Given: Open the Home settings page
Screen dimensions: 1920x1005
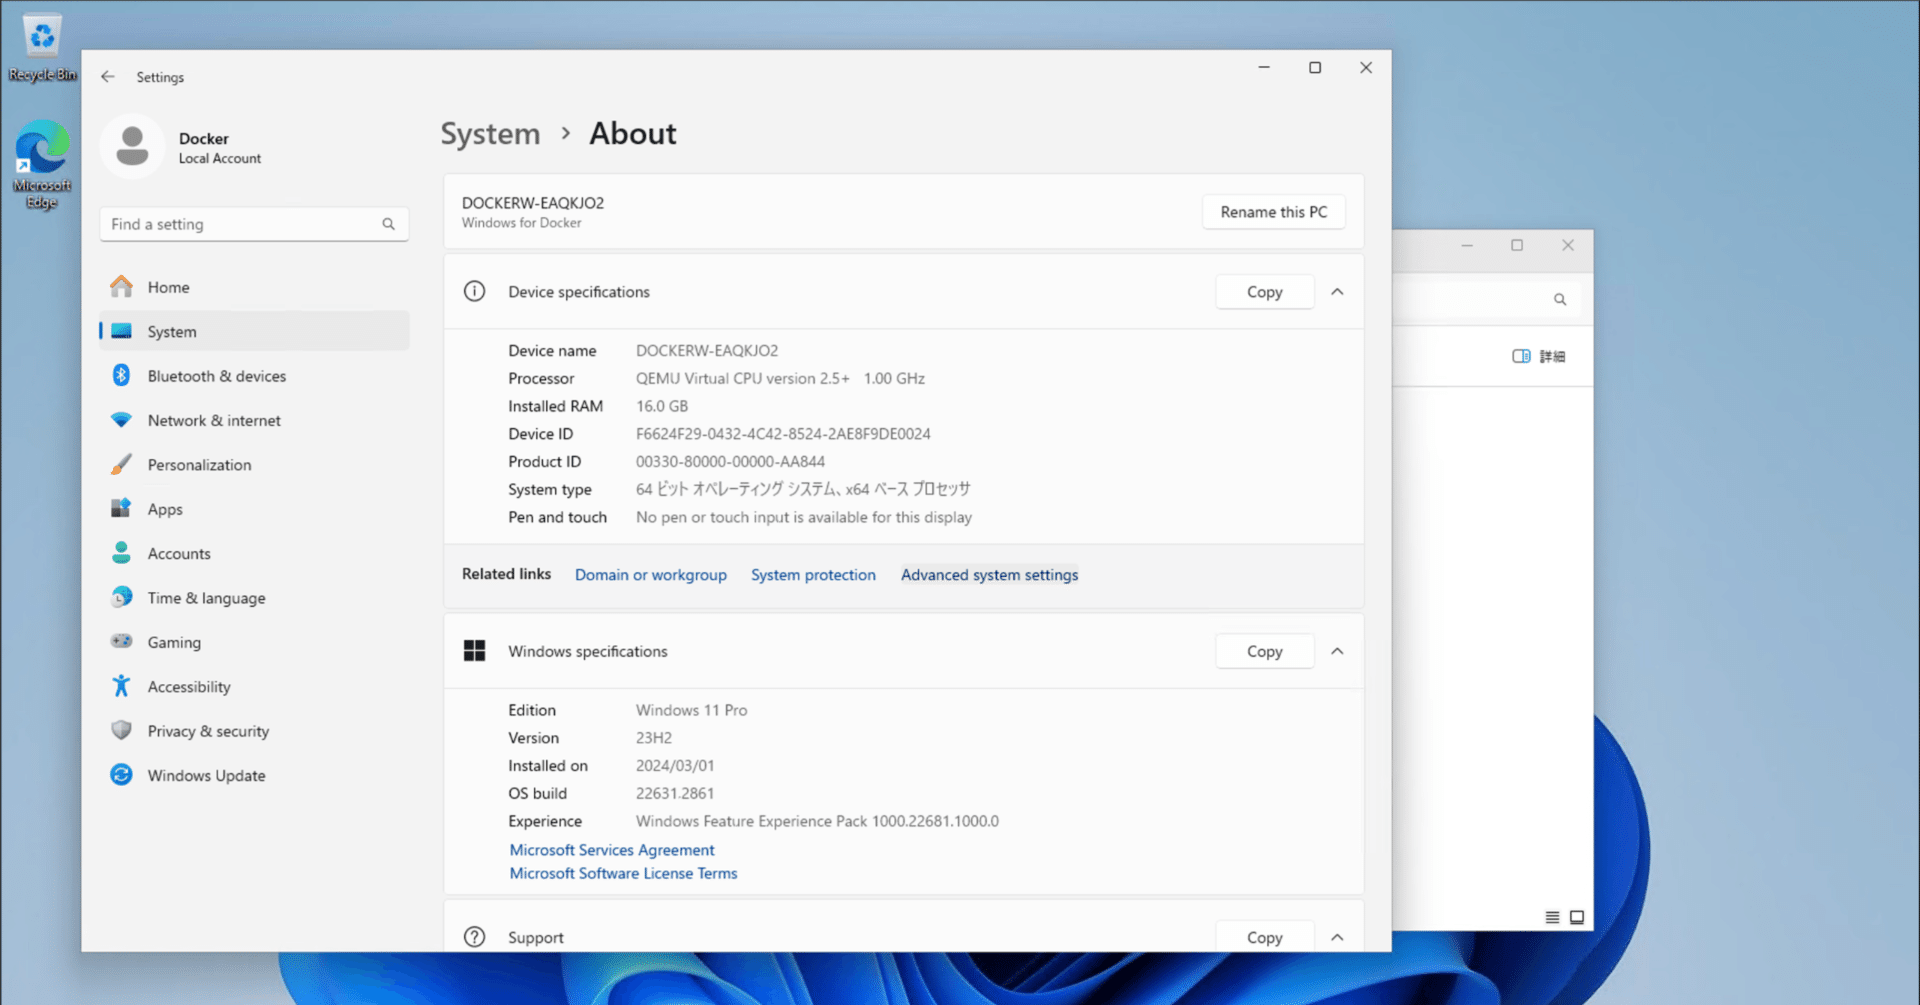Looking at the screenshot, I should (x=255, y=287).
